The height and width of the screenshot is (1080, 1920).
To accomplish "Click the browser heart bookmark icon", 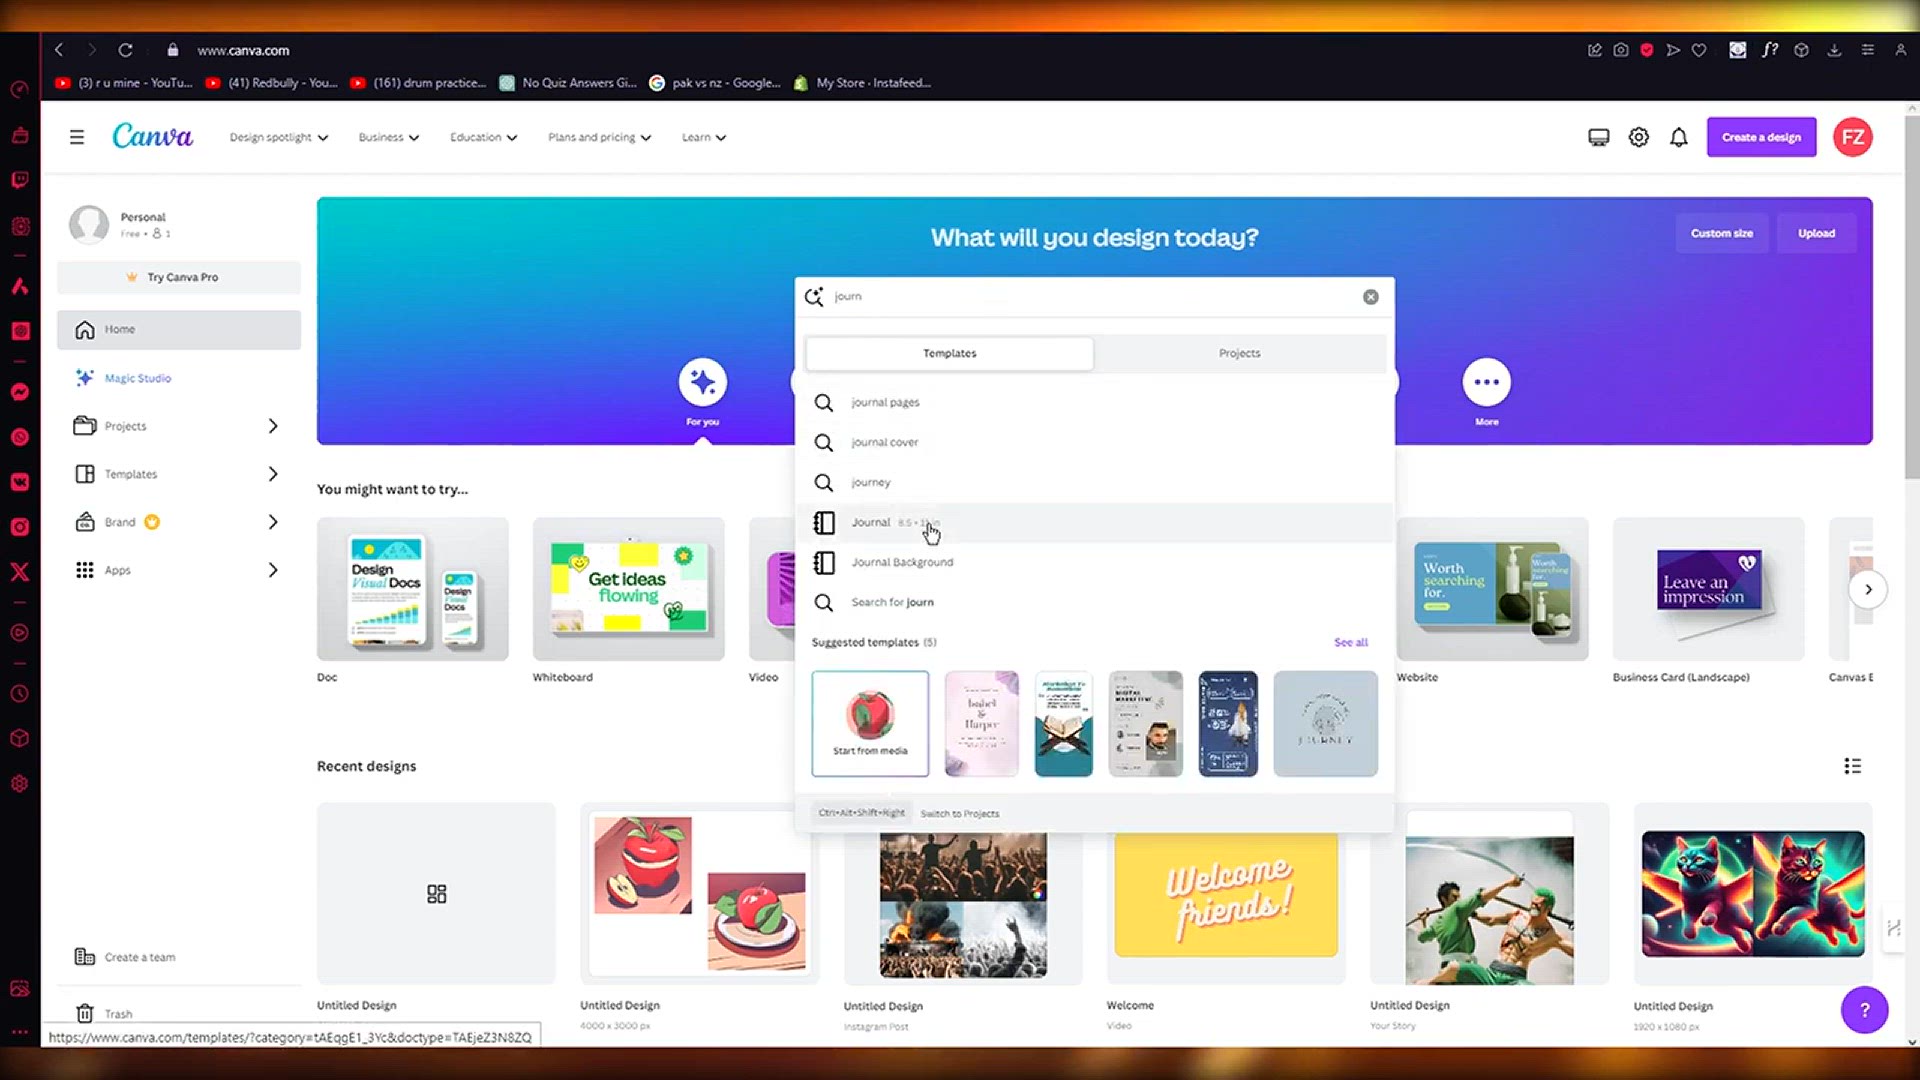I will (x=1699, y=50).
